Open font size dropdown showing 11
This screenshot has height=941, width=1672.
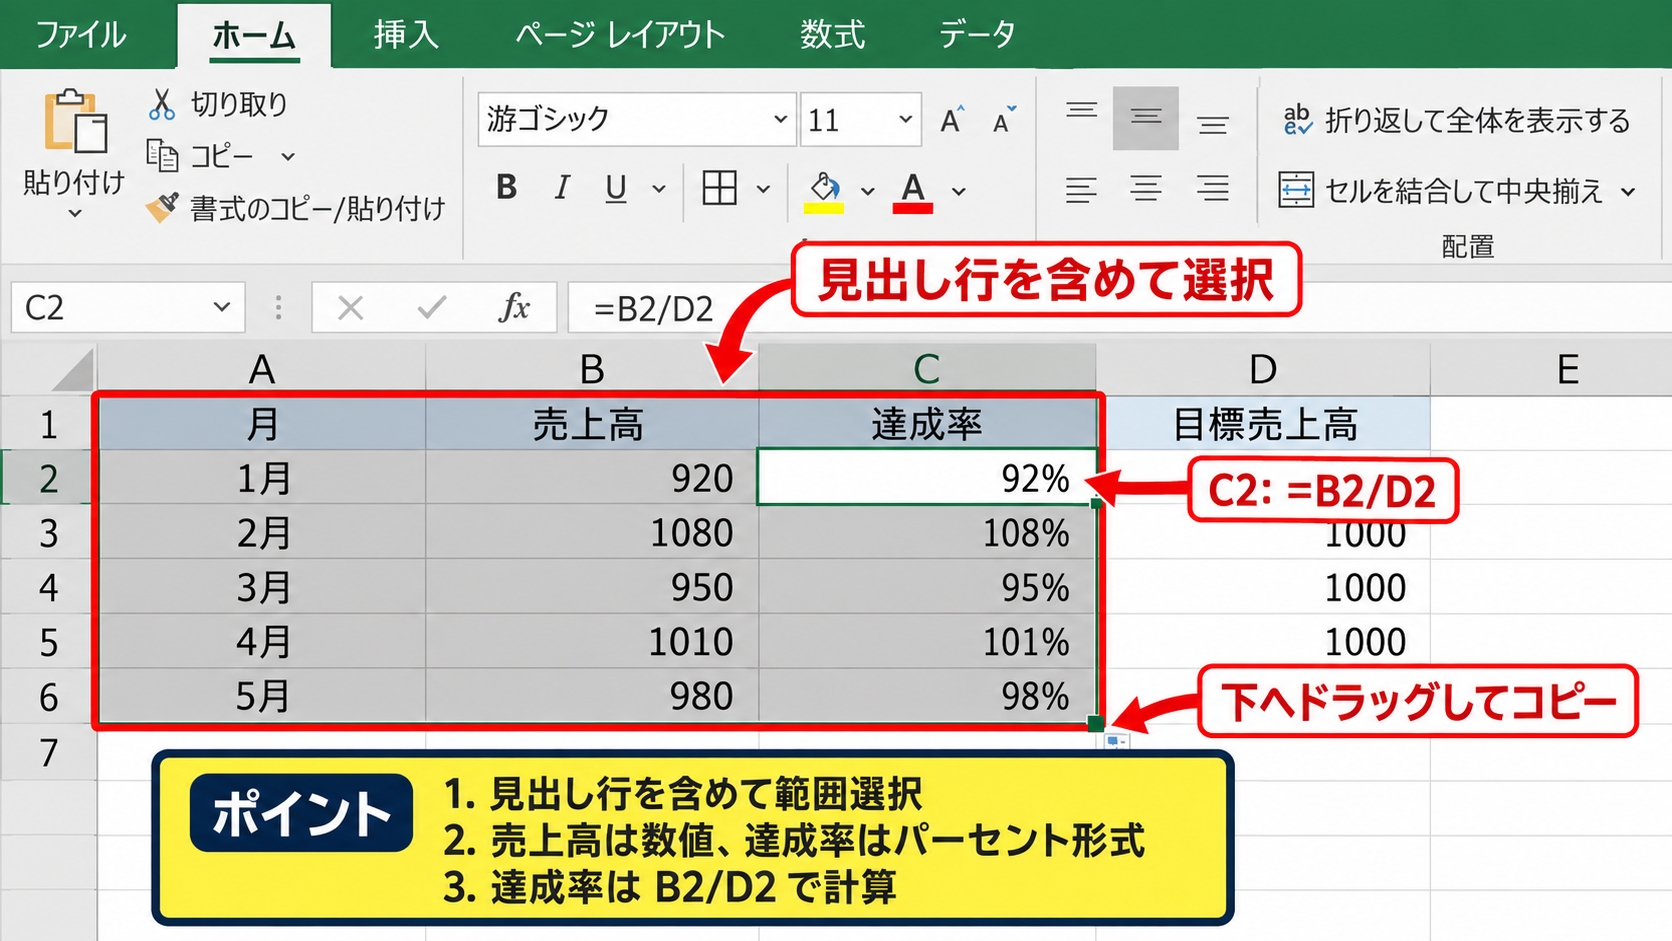tap(905, 119)
